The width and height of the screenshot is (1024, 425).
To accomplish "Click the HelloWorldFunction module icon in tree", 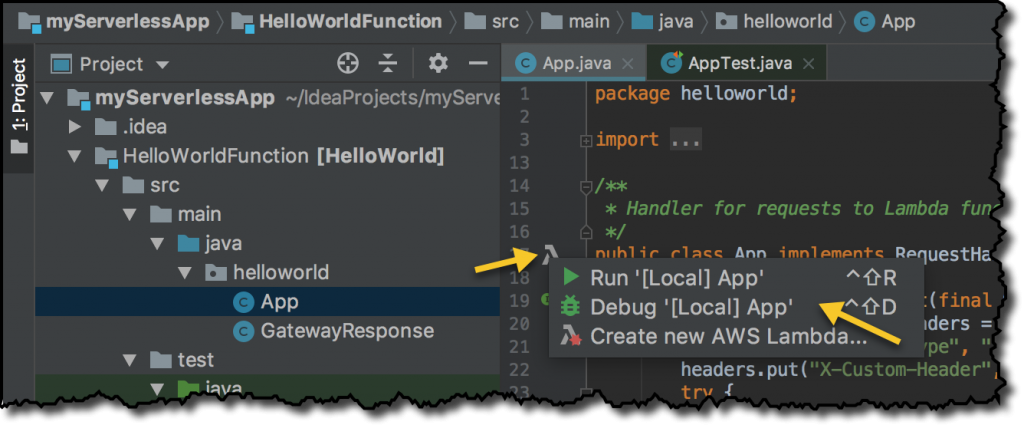I will (106, 157).
